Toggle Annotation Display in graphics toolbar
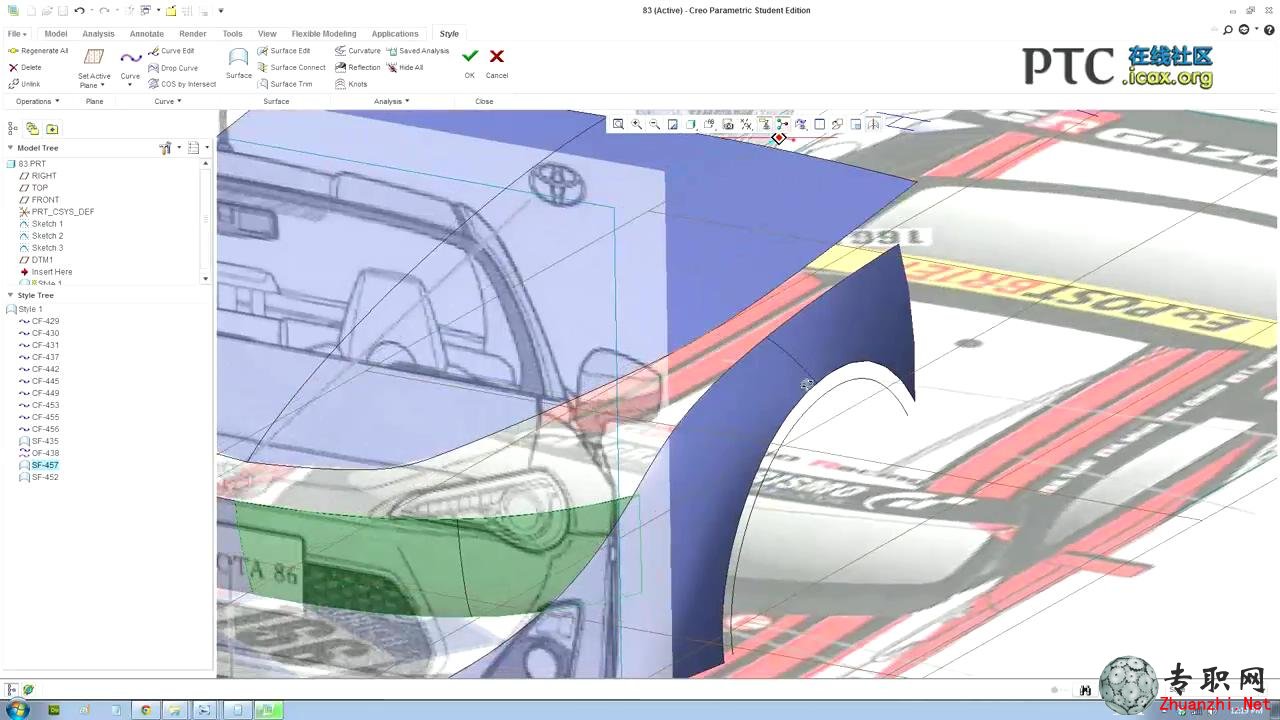Viewport: 1280px width, 720px height. [764, 124]
